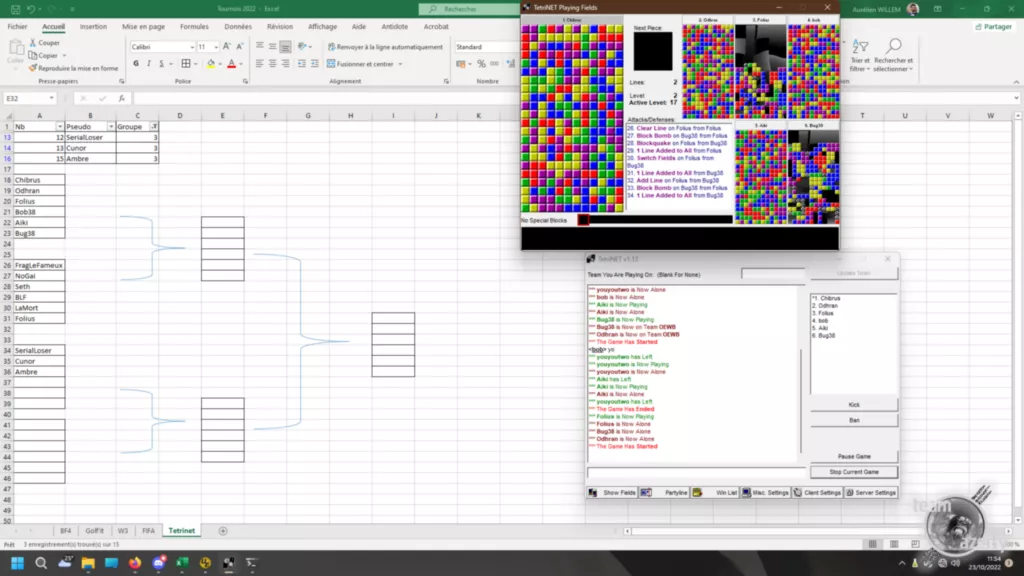This screenshot has height=576, width=1024.
Task: Open Discord from the taskbar
Action: point(158,562)
